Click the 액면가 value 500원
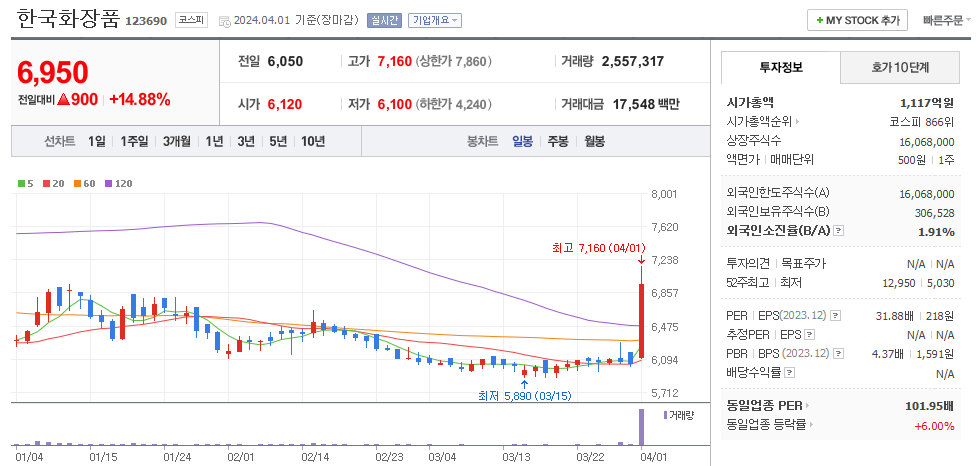 click(911, 160)
